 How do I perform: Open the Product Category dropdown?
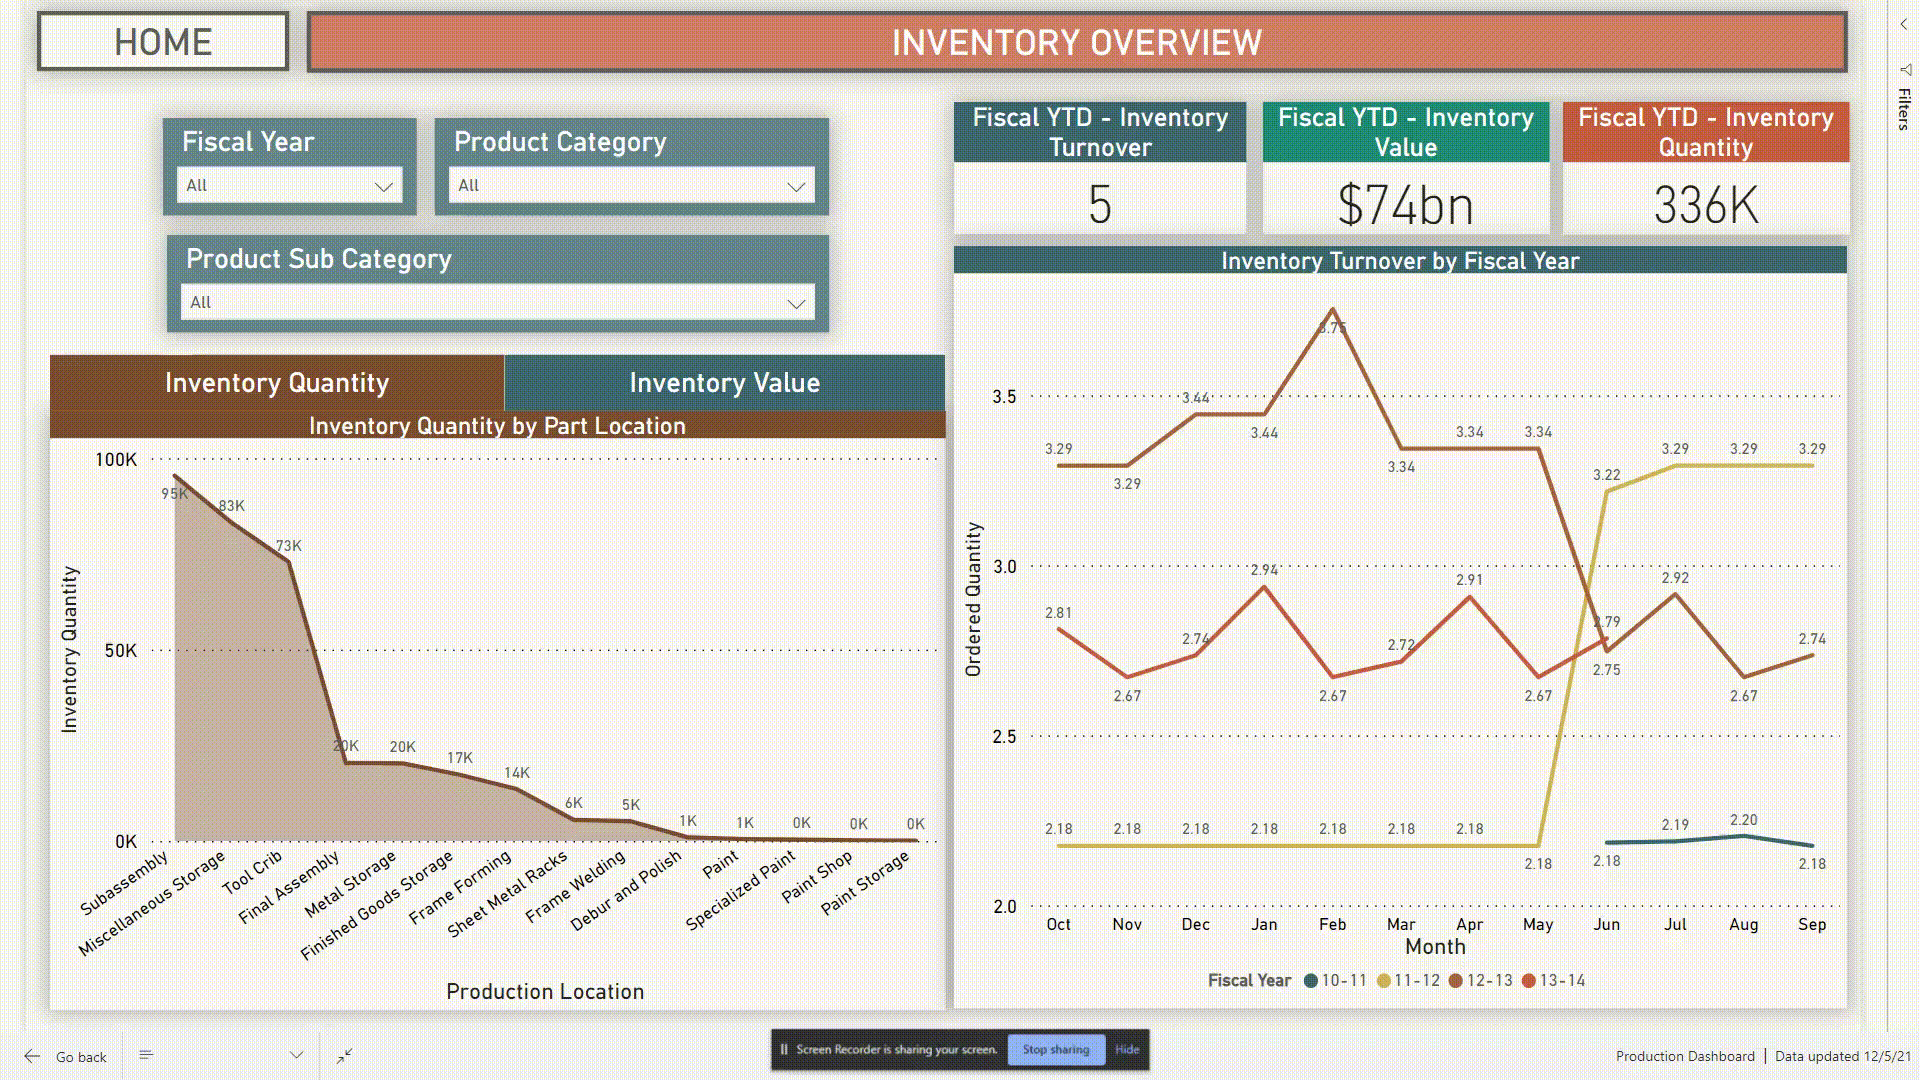[x=631, y=185]
